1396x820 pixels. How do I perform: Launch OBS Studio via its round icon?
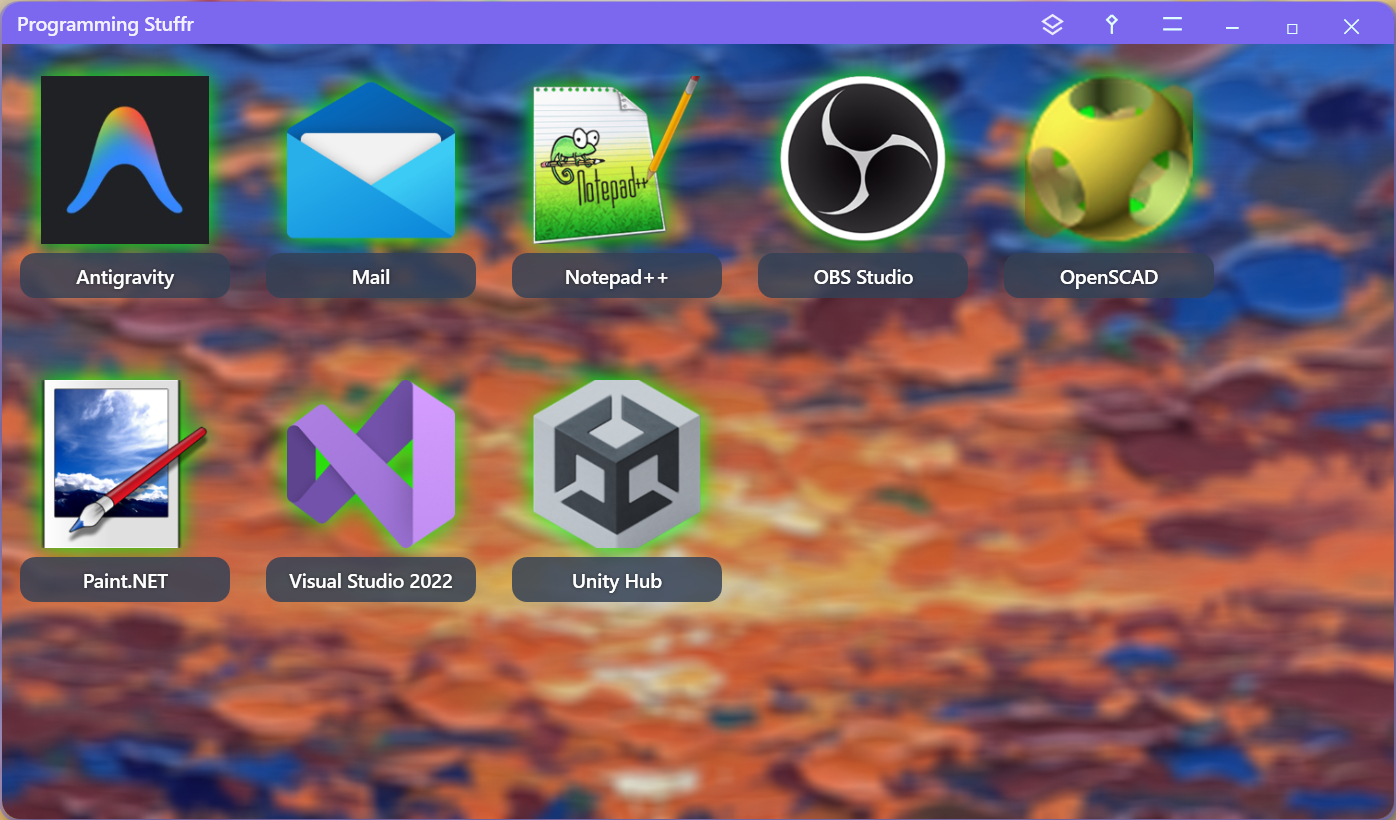coord(862,160)
